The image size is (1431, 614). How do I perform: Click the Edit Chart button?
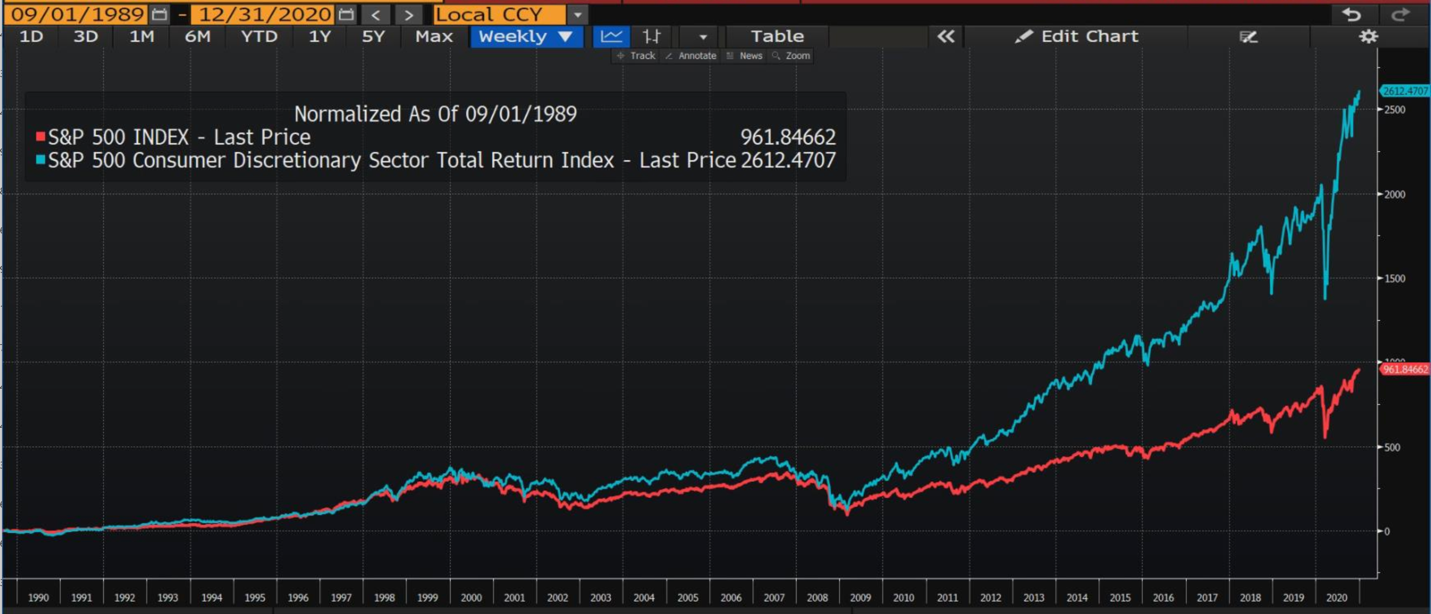(x=1076, y=37)
